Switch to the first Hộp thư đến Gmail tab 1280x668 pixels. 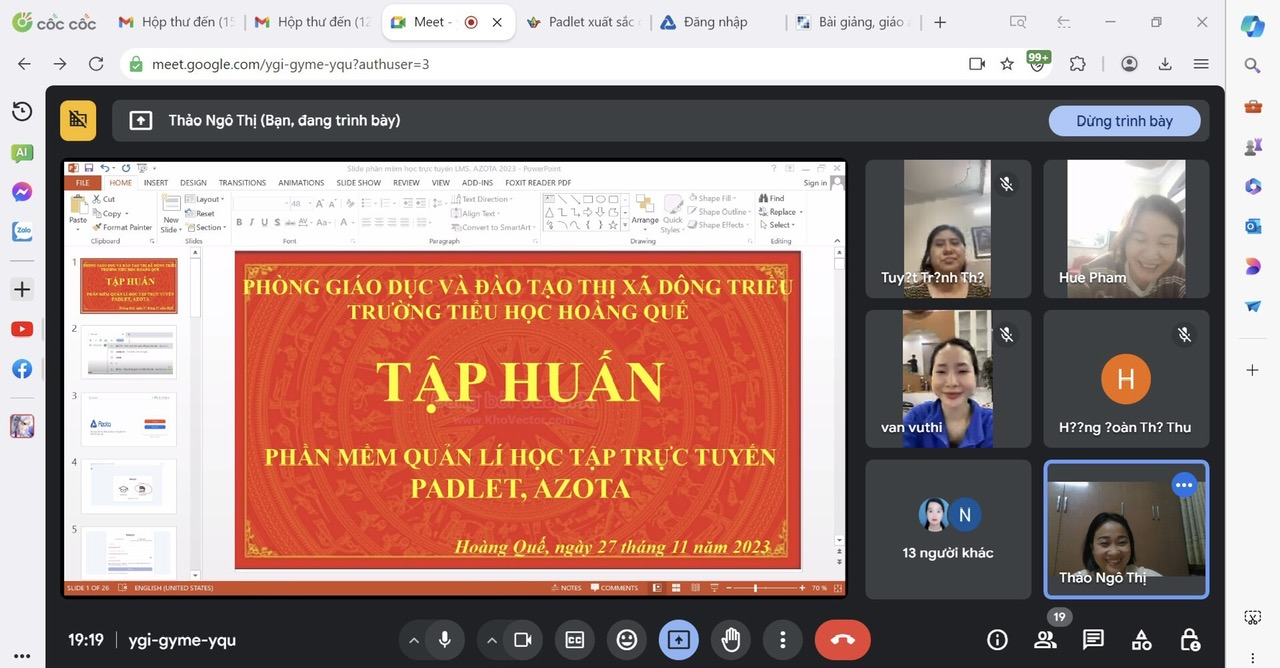coord(177,22)
